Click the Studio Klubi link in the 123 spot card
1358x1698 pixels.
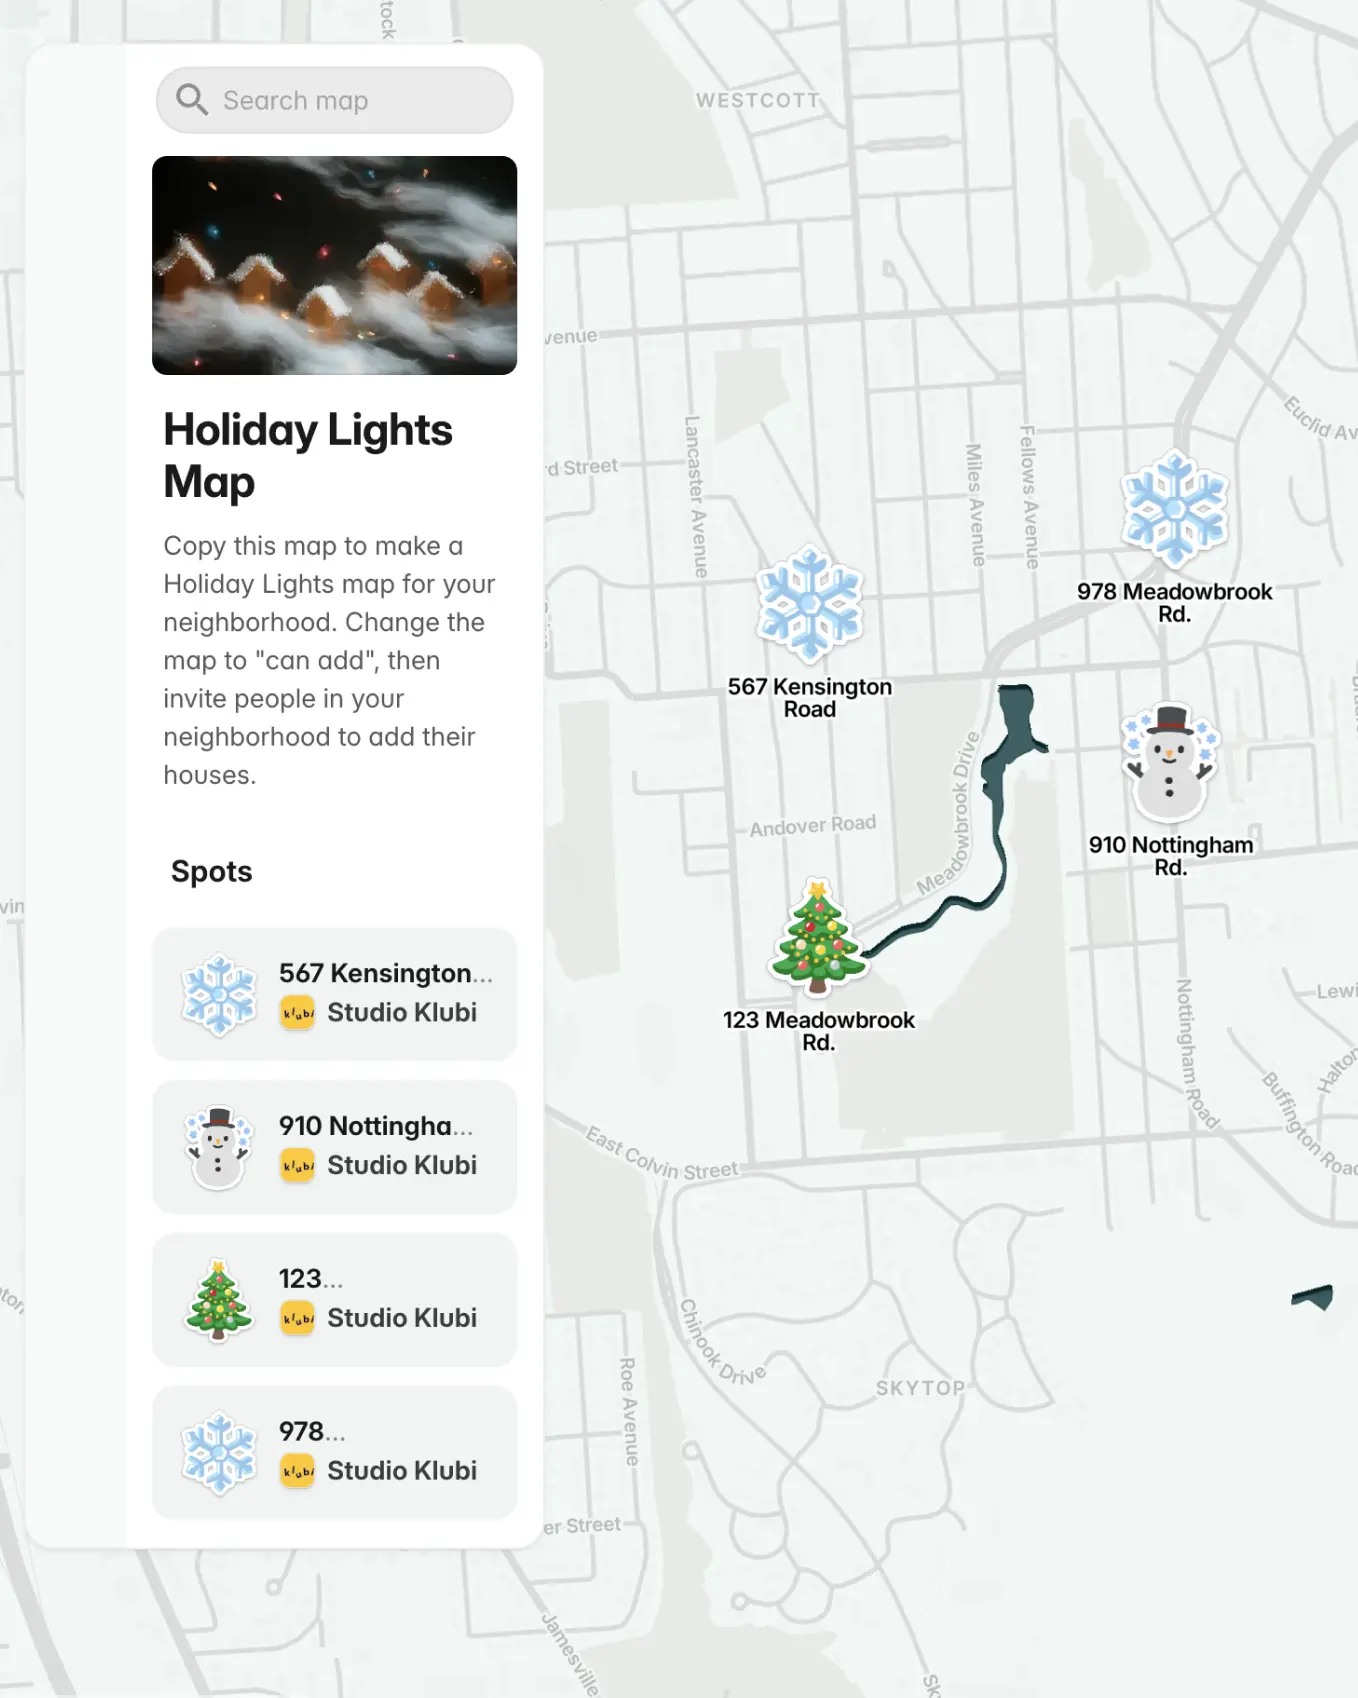tap(402, 1318)
